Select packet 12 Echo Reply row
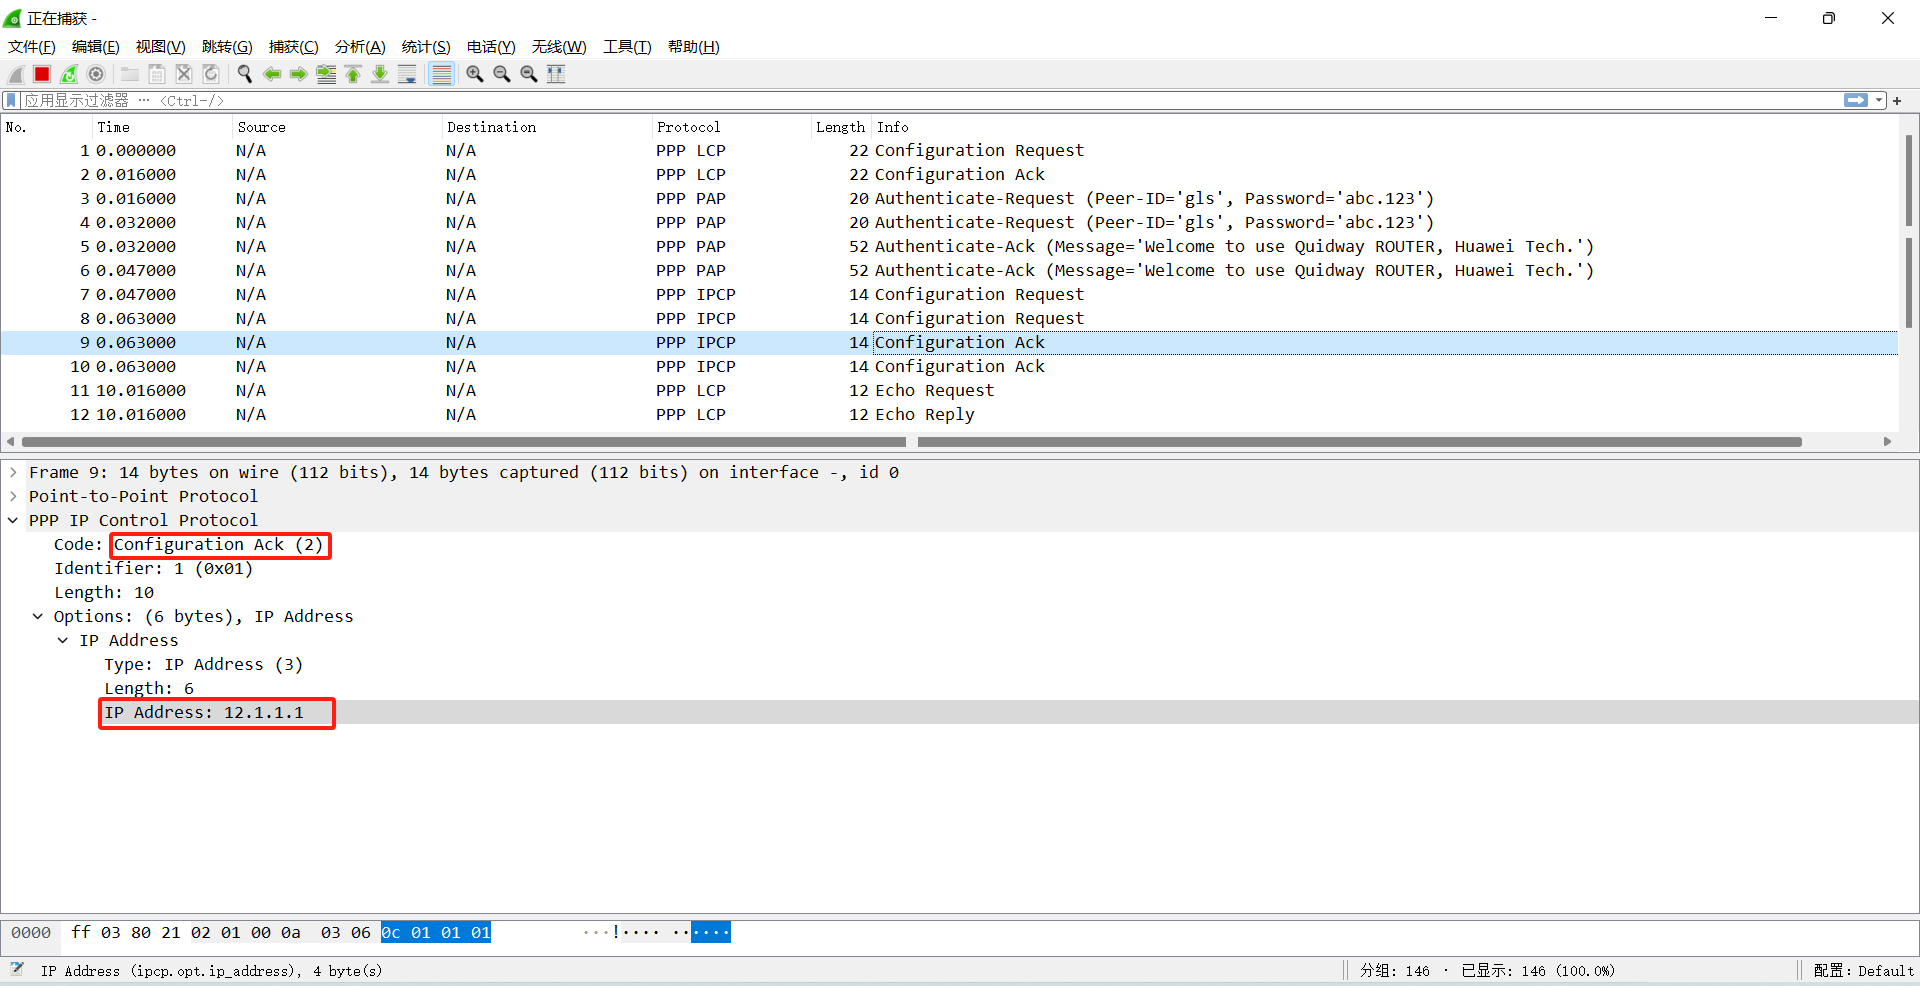 [x=949, y=414]
